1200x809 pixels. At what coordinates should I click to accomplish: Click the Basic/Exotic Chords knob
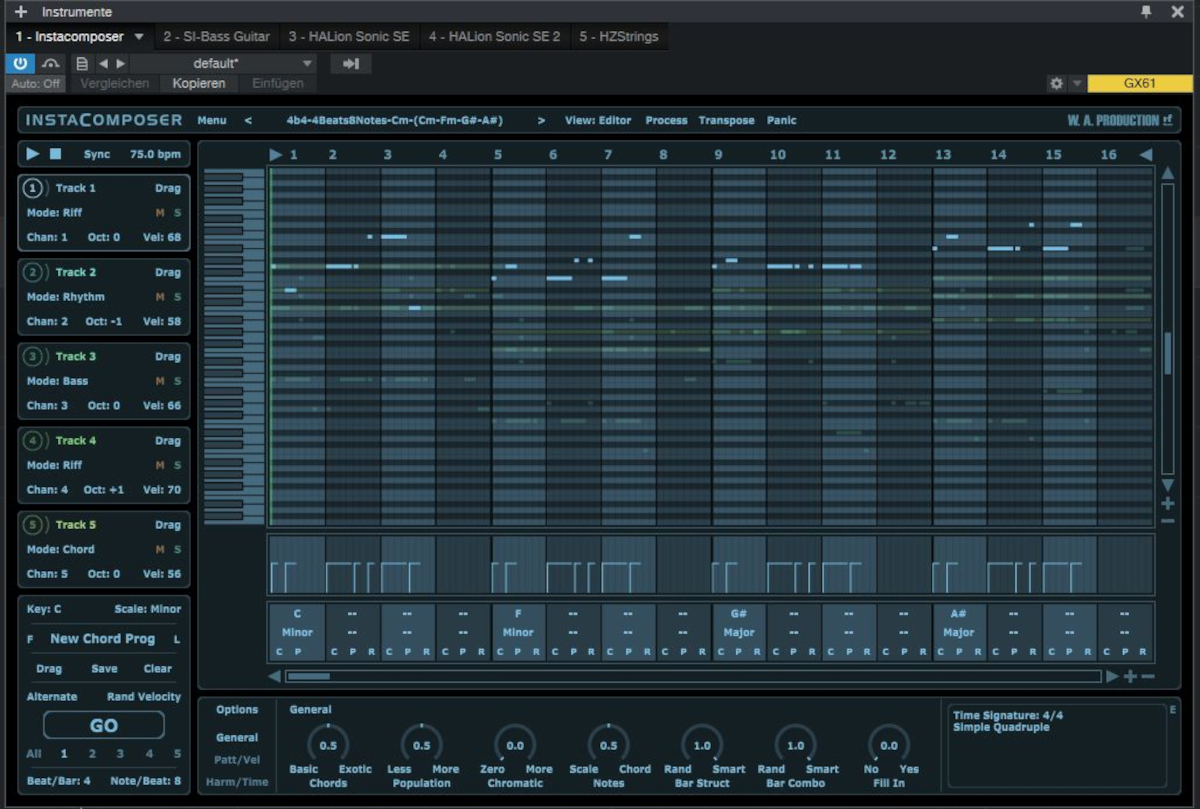click(328, 745)
